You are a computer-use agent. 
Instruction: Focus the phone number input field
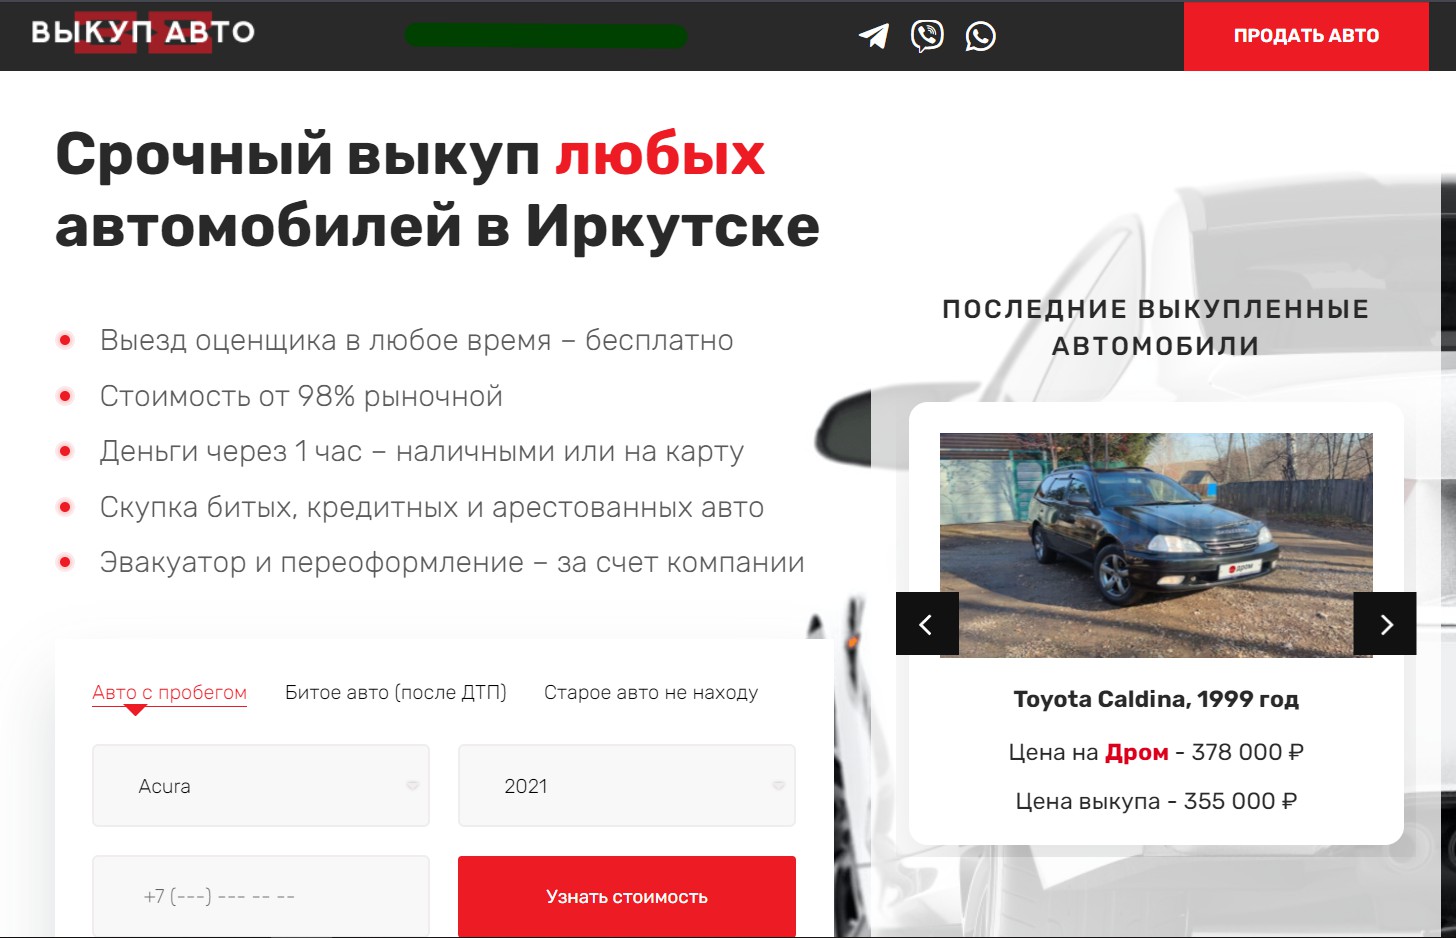[261, 896]
